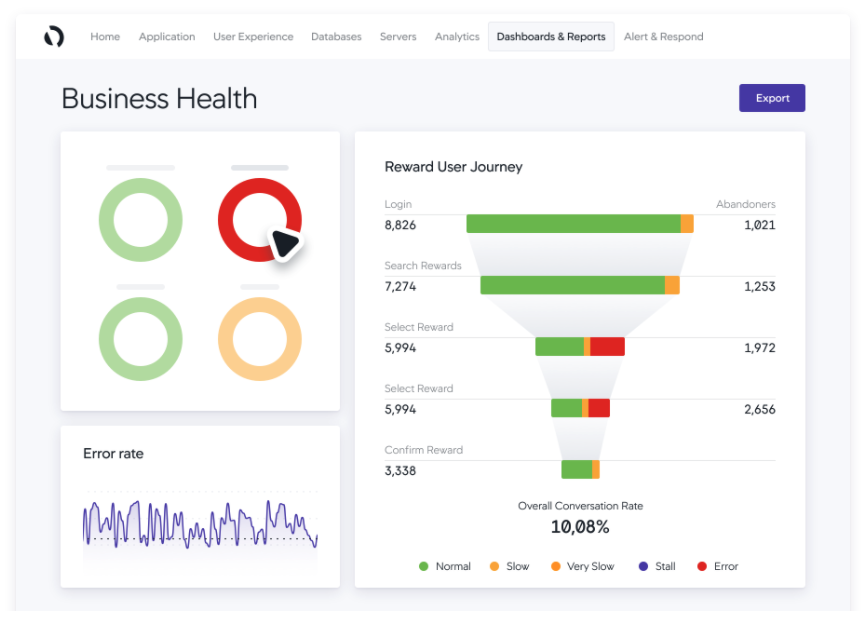Click the app logo in the navbar
Viewport: 865px width, 625px height.
coord(54,36)
